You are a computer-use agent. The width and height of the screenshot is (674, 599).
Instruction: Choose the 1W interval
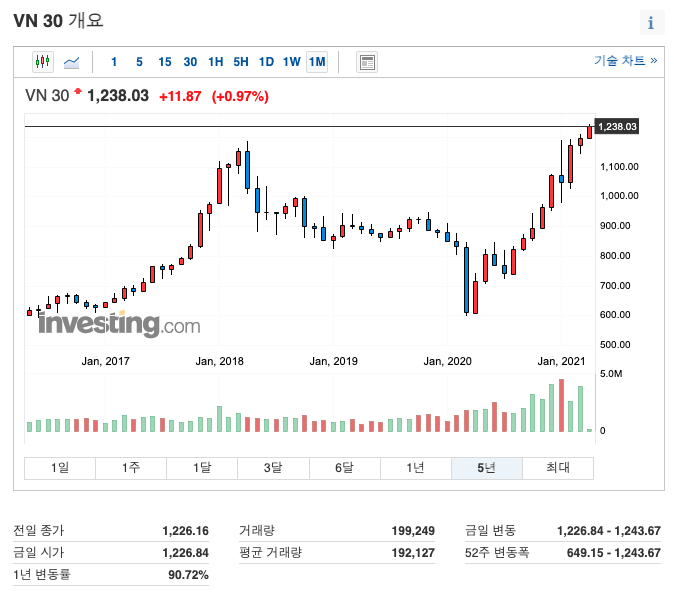[x=291, y=62]
